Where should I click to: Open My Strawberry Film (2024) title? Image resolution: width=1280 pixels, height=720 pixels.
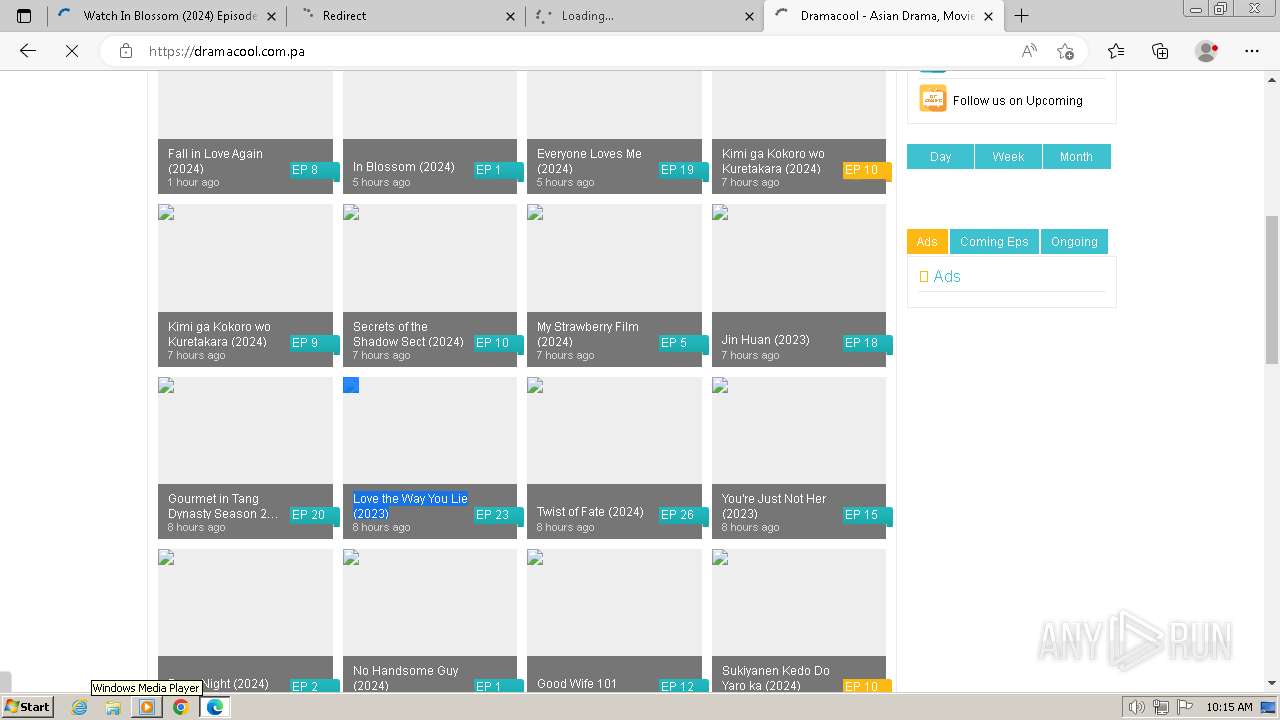tap(587, 334)
